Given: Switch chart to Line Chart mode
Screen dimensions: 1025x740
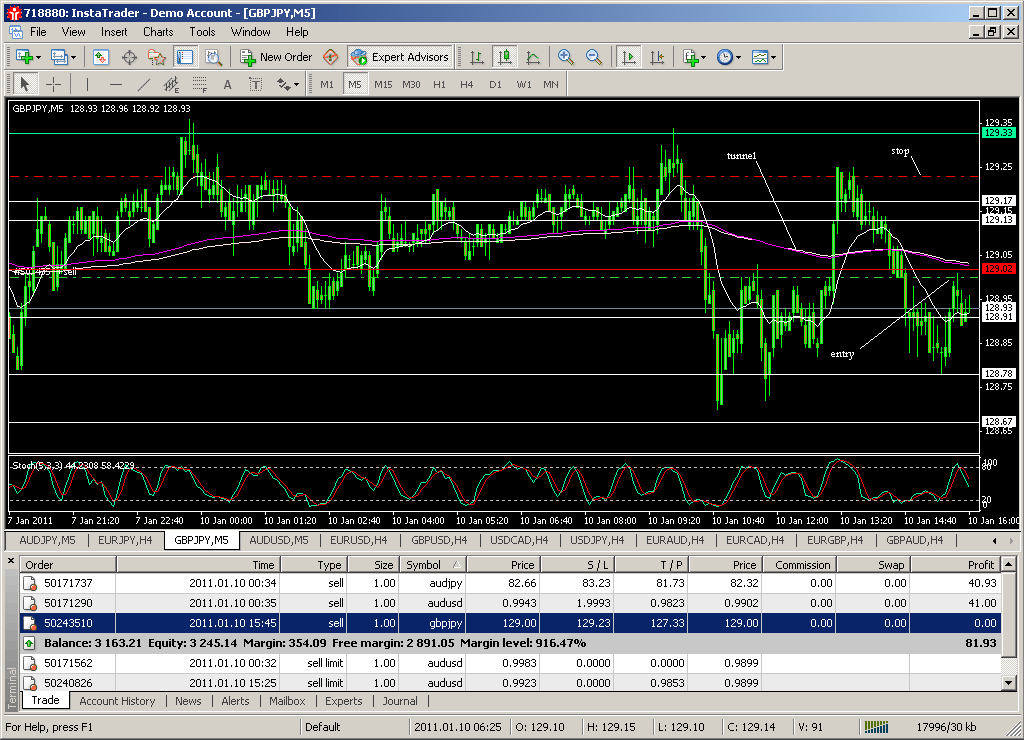Looking at the screenshot, I should click(533, 58).
